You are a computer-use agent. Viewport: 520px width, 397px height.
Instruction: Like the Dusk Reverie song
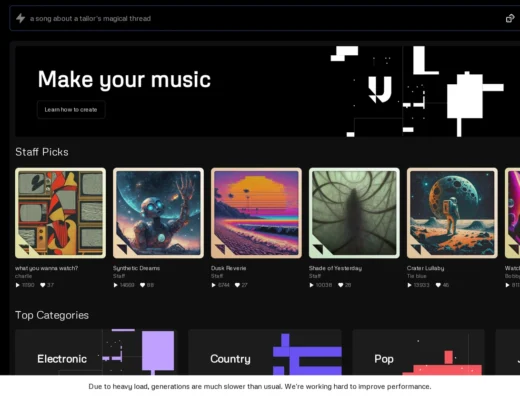pyautogui.click(x=237, y=285)
